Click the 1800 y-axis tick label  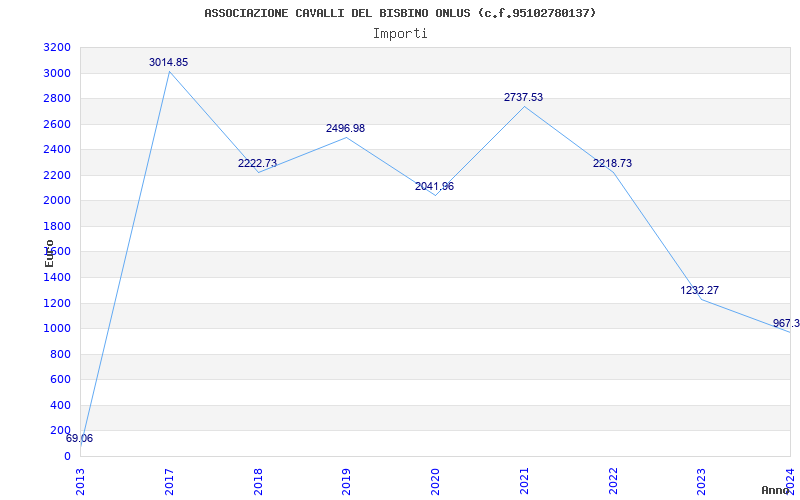pos(57,227)
